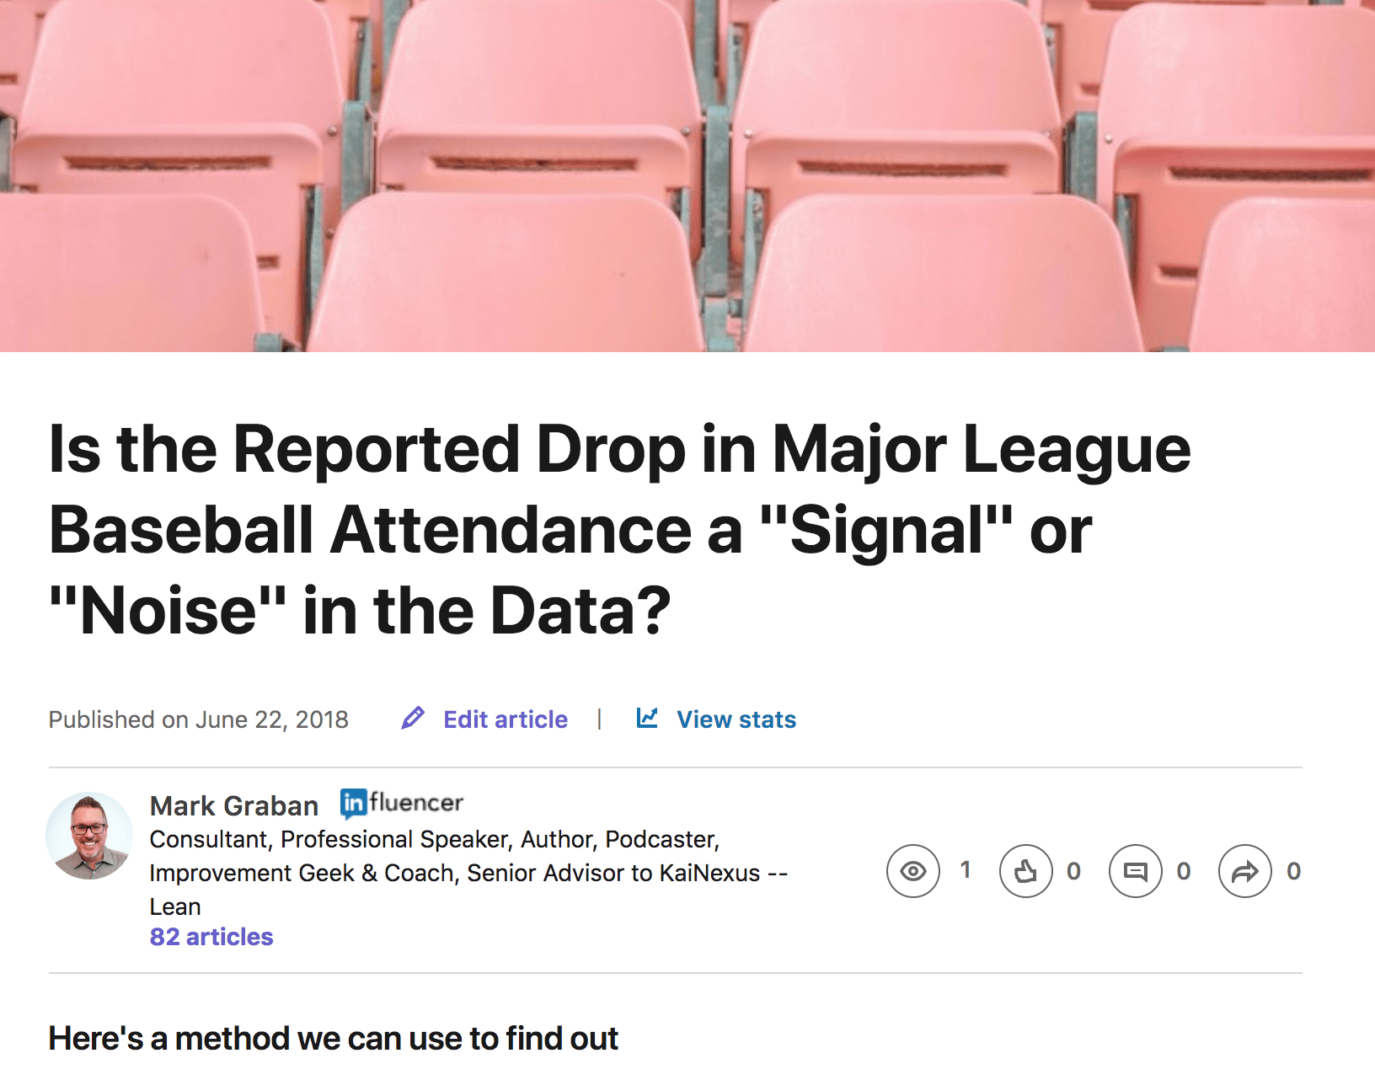Open Mark Graban's profile photo
Screen dimensions: 1375x1080
[89, 836]
